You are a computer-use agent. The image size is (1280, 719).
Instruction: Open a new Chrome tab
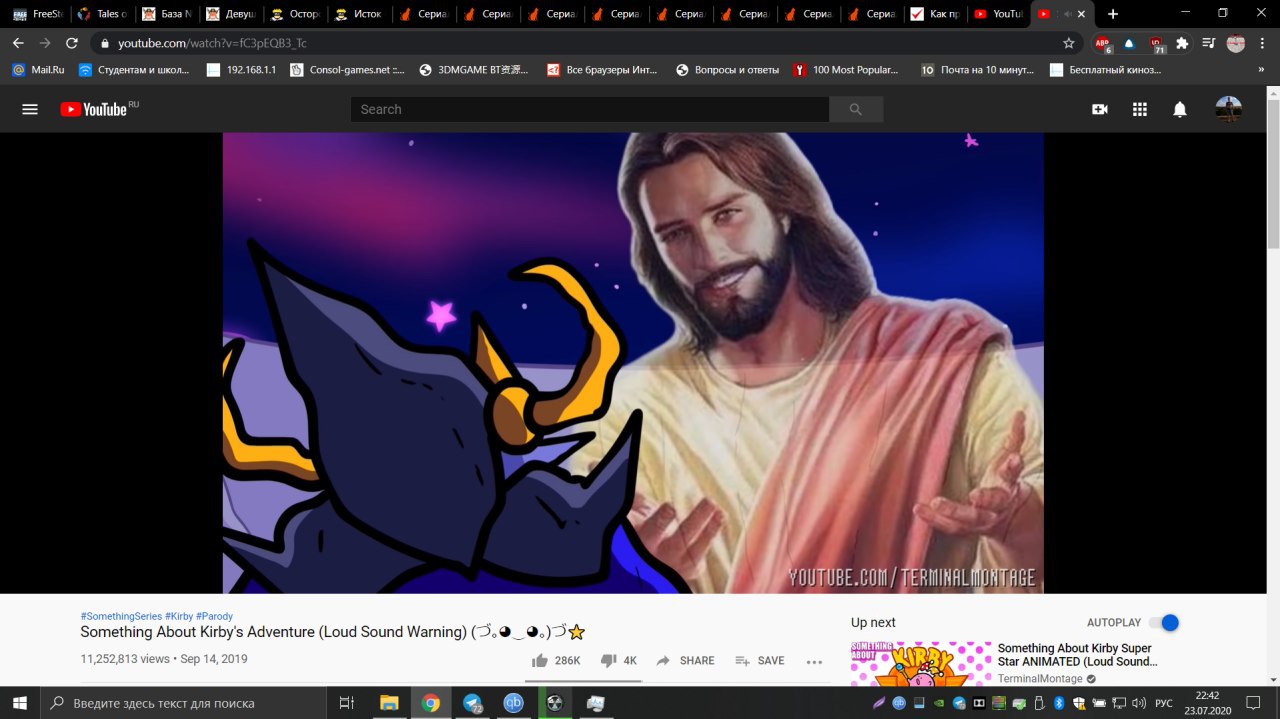pyautogui.click(x=1113, y=14)
